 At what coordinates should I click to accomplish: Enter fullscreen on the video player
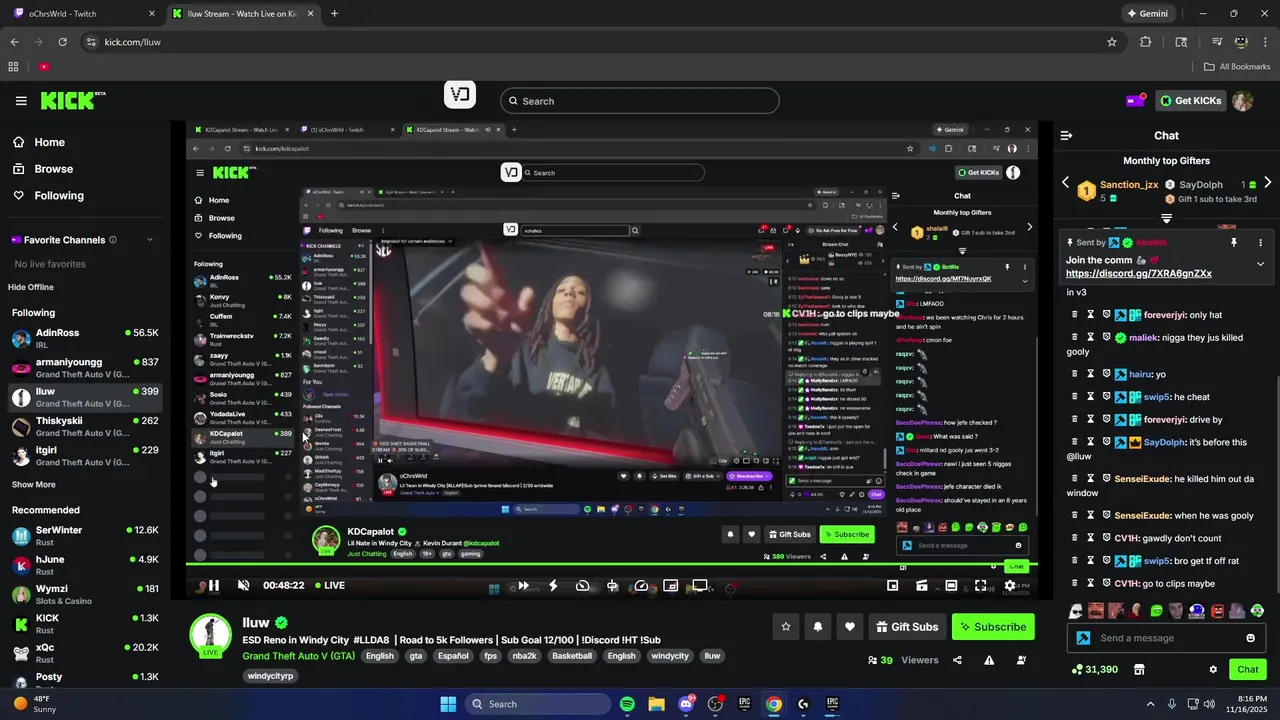coord(980,586)
